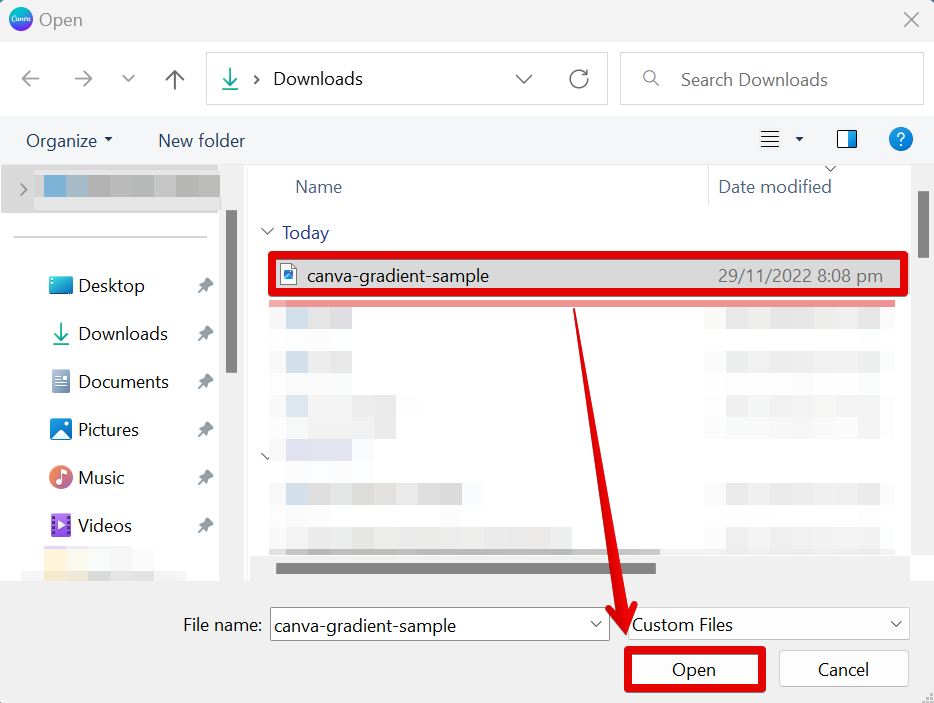Click the Forward navigation arrow
Screen dimensions: 934x703
point(83,79)
